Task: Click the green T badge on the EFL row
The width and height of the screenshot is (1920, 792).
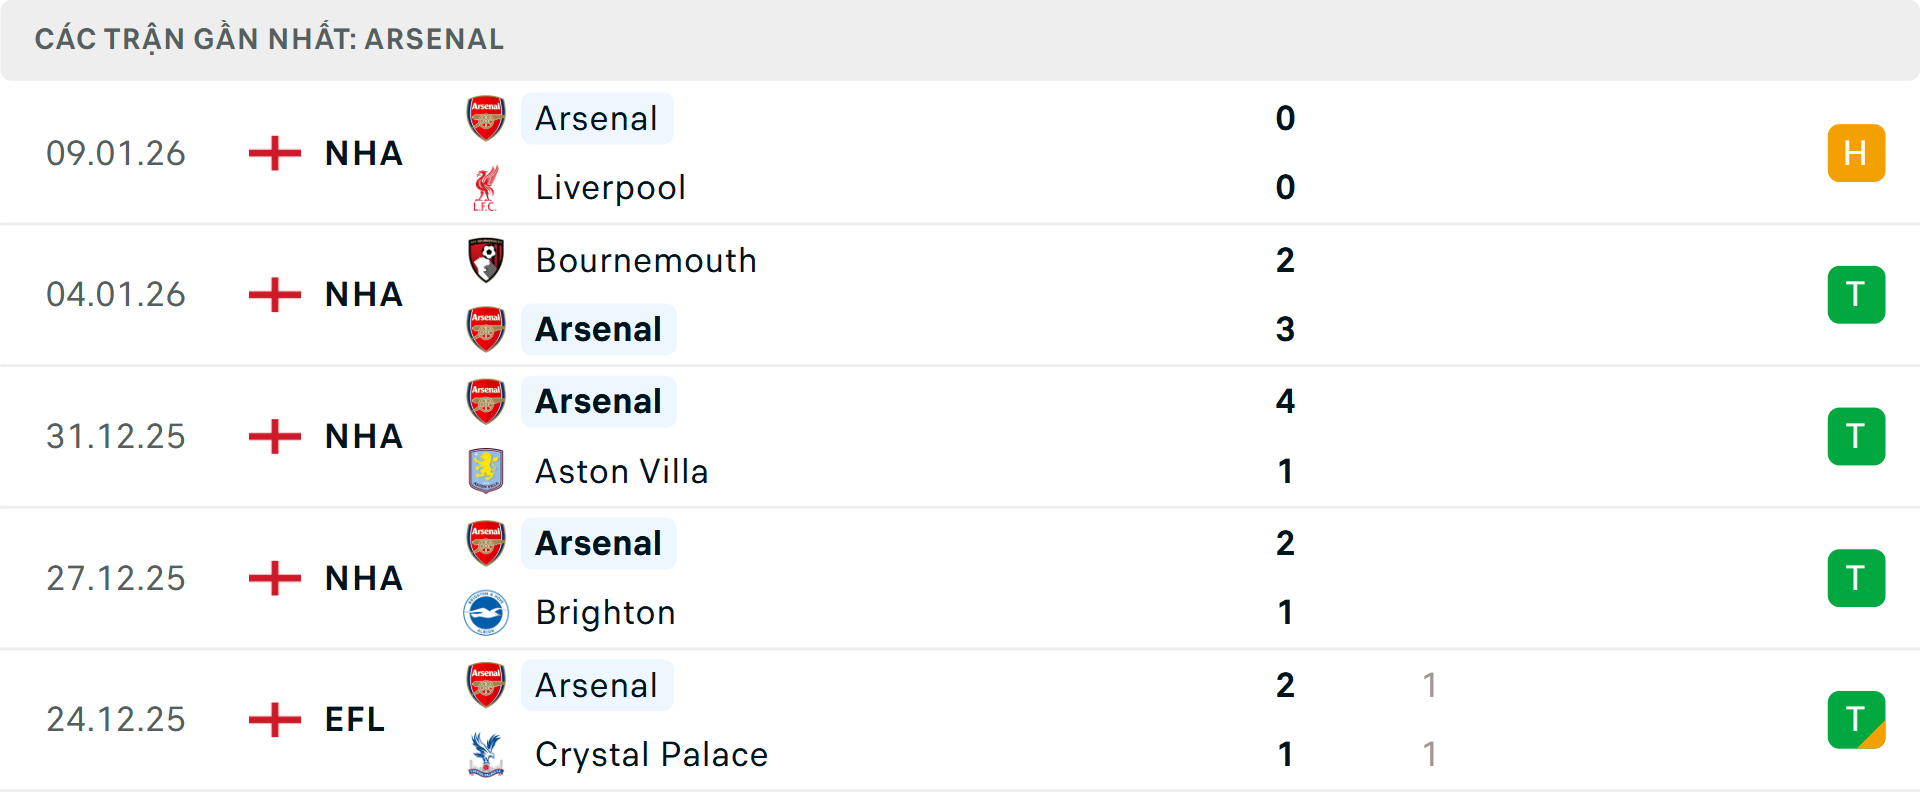Action: pos(1856,719)
